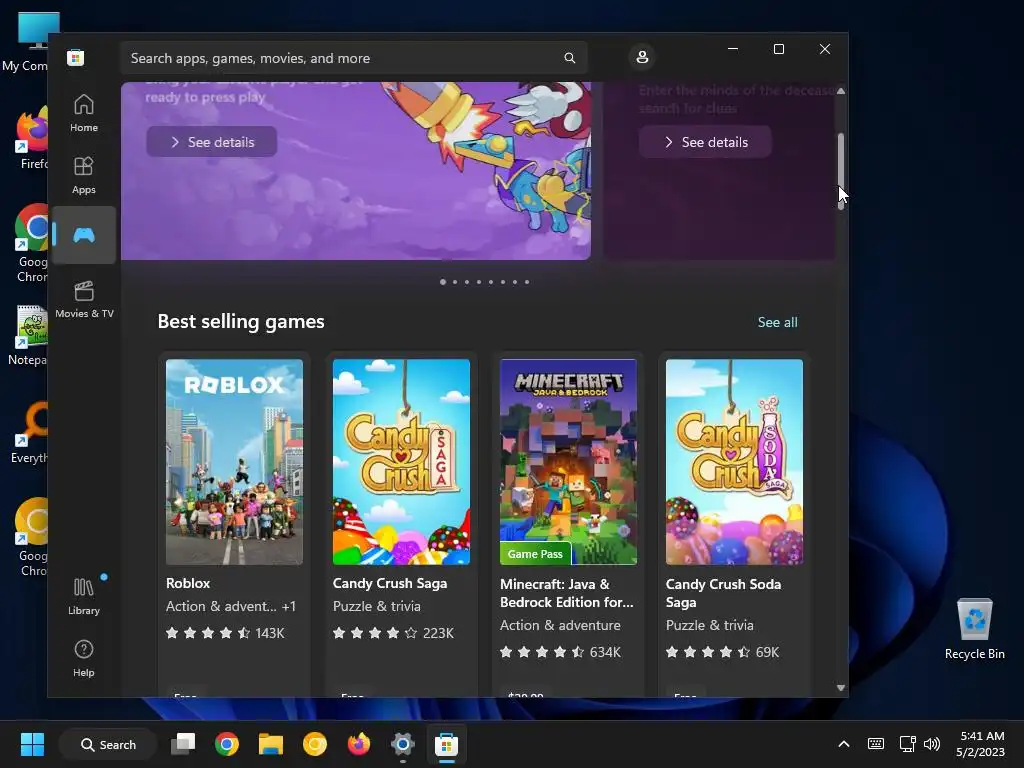Open Minecraft Java & Bedrock cover image

[568, 462]
